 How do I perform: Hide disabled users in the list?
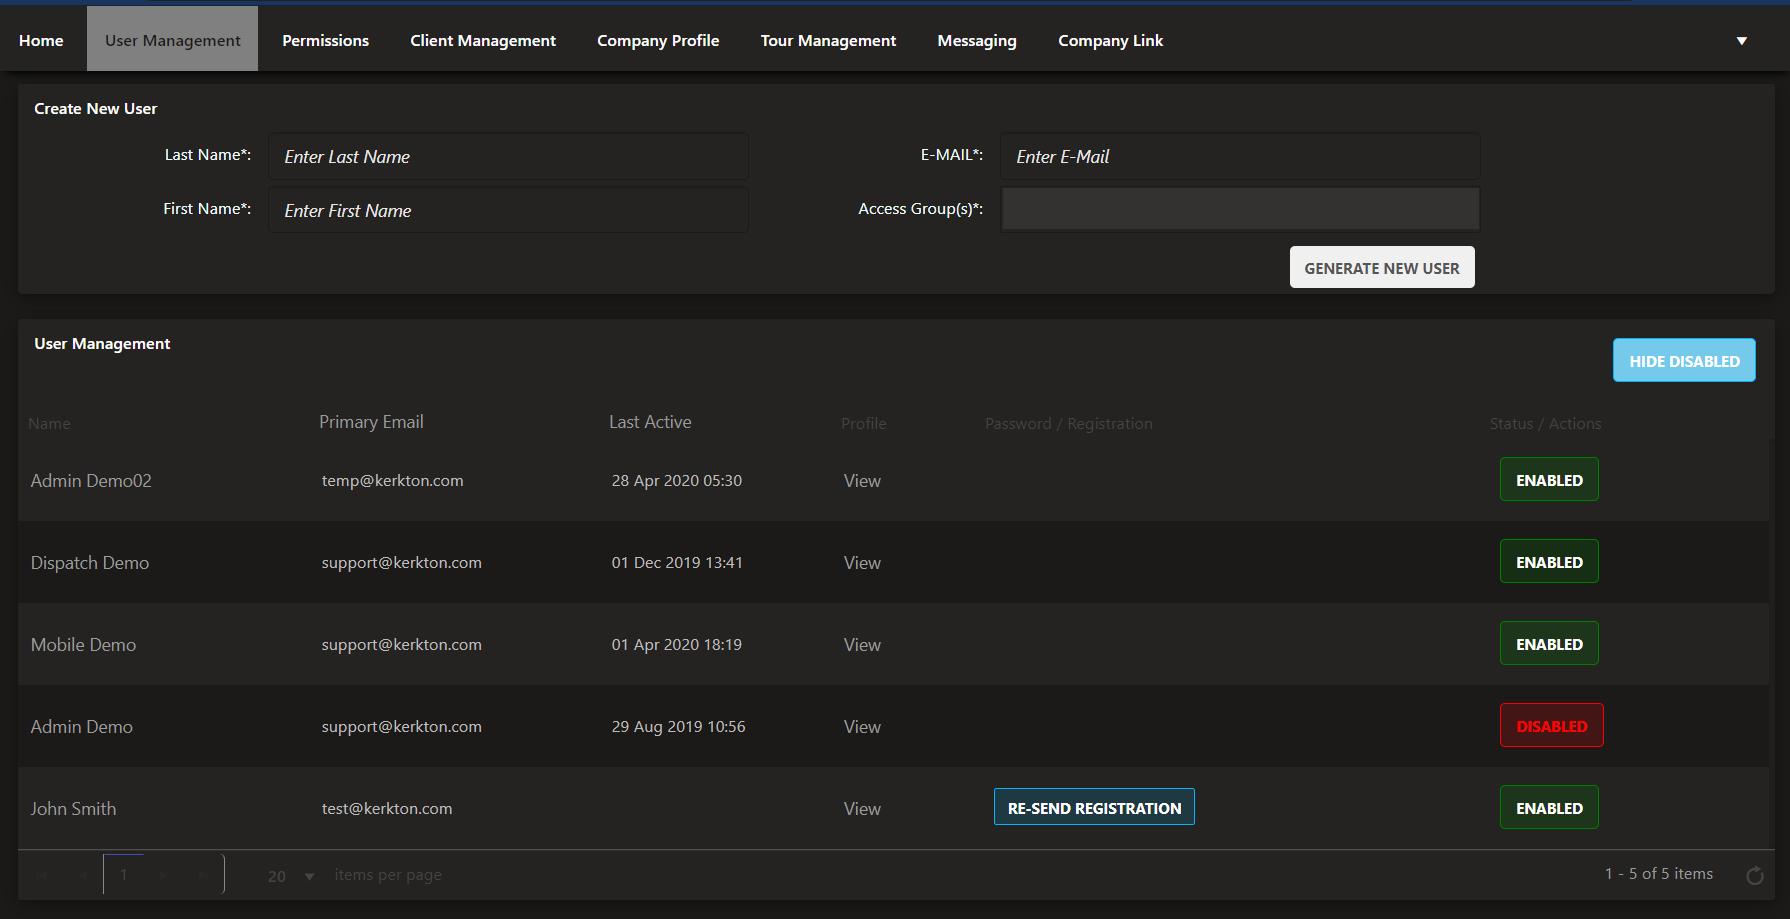tap(1683, 361)
